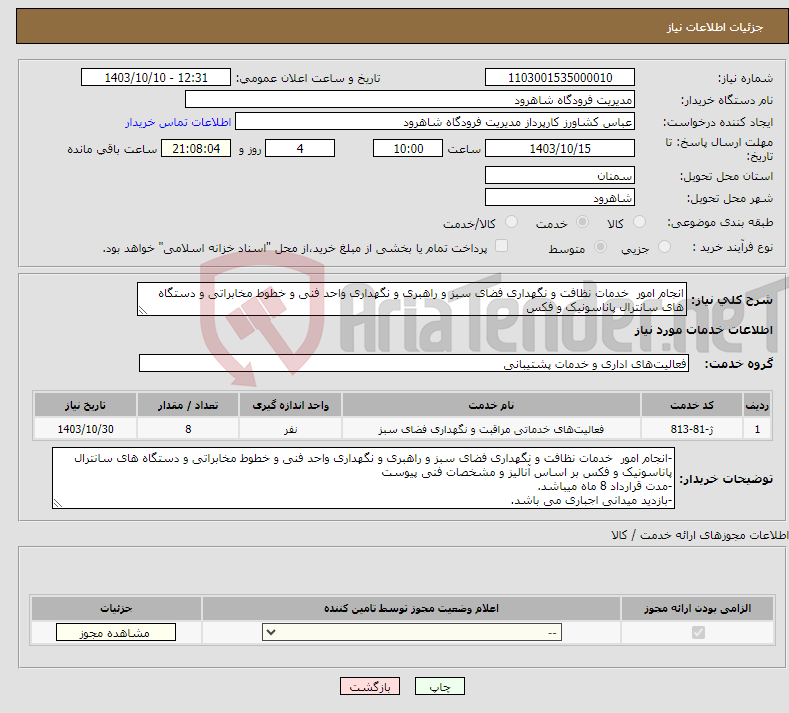Click the request creator name field
Screen dimensions: 789x713
pyautogui.click(x=435, y=122)
